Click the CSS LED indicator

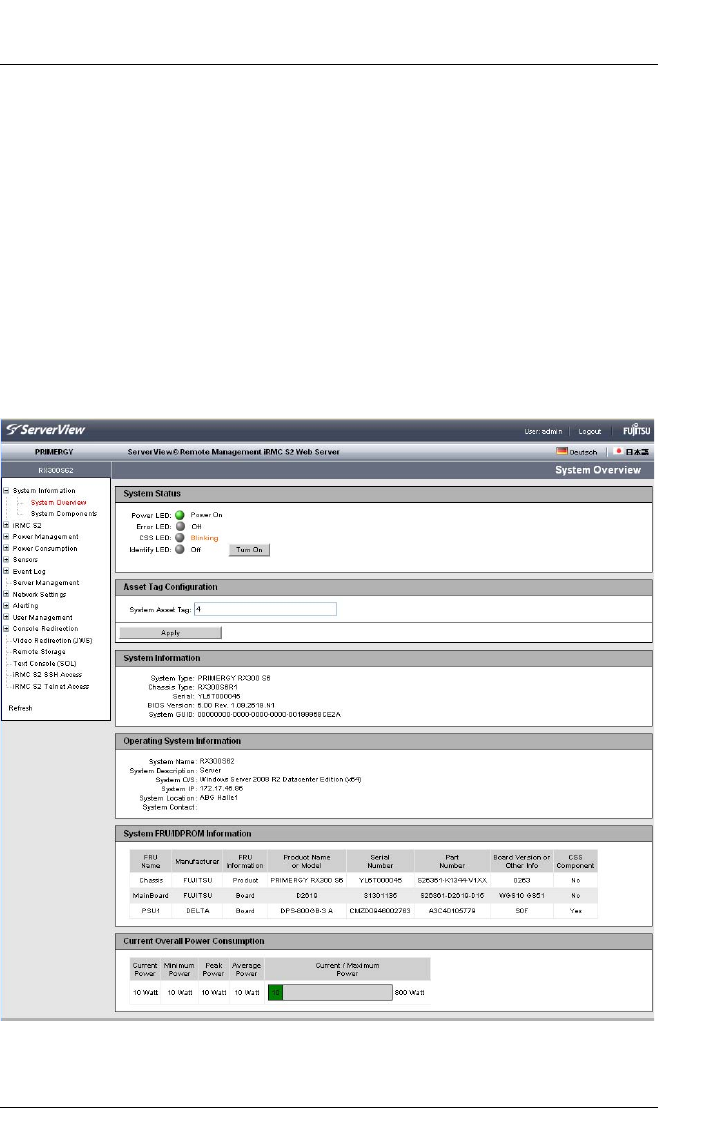(180, 538)
